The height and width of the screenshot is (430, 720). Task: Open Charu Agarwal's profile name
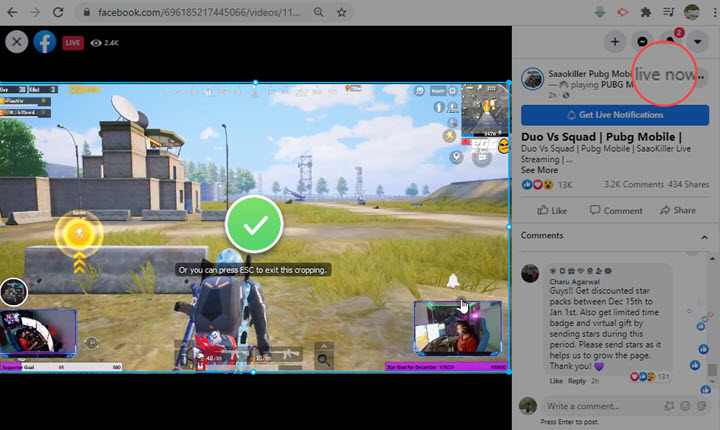[574, 282]
